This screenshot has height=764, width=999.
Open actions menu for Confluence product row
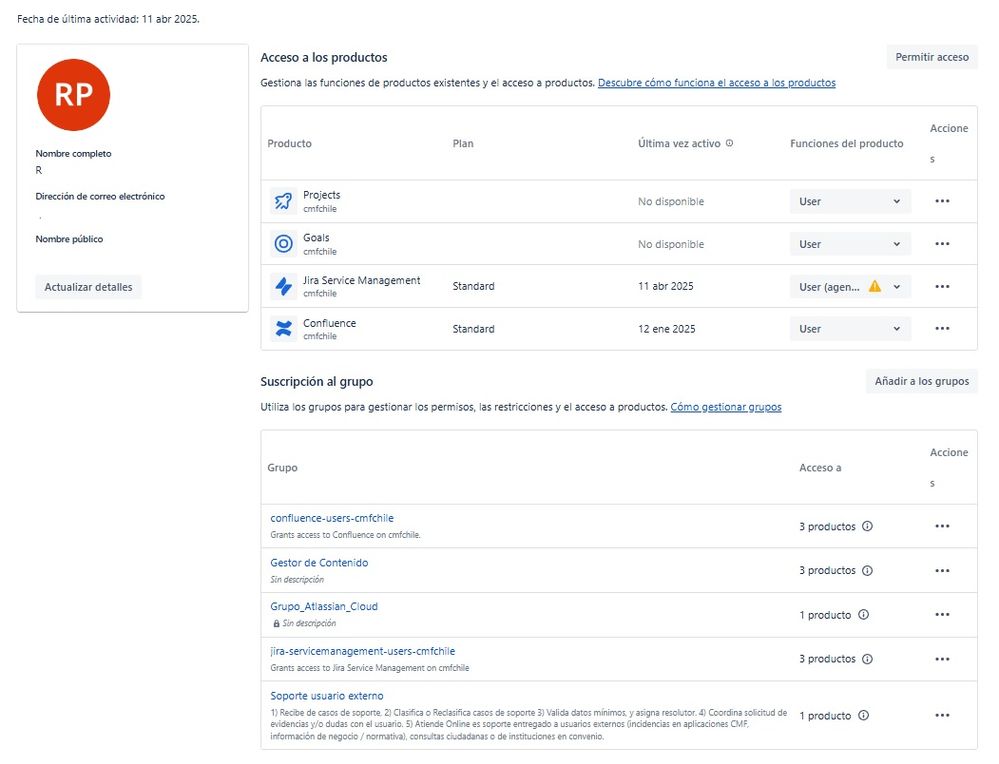click(942, 329)
